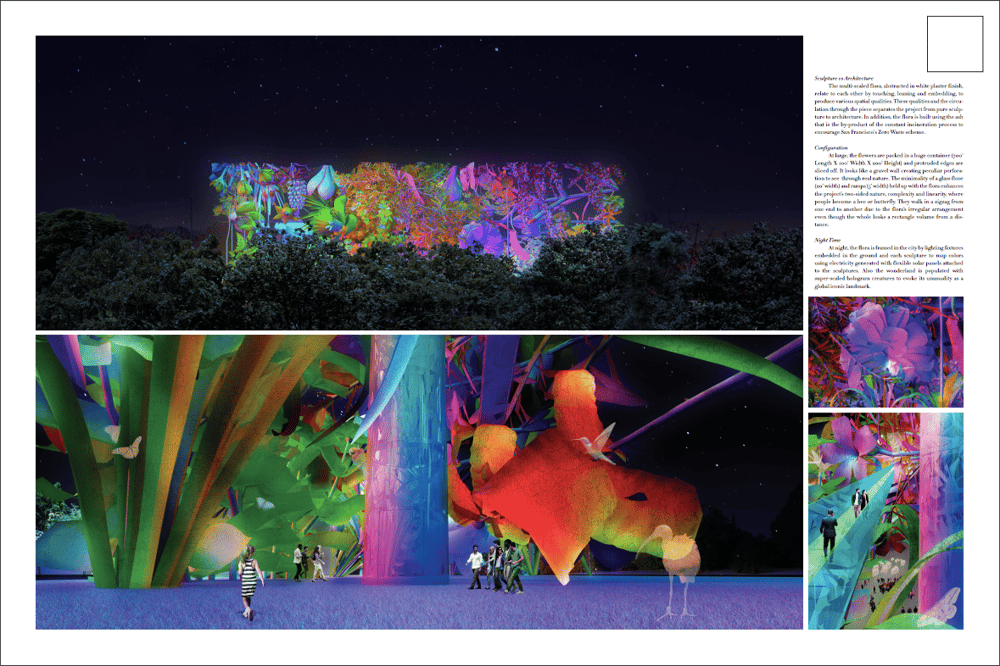Click the "Night Time" heading text
The width and height of the screenshot is (1000, 666).
point(828,240)
